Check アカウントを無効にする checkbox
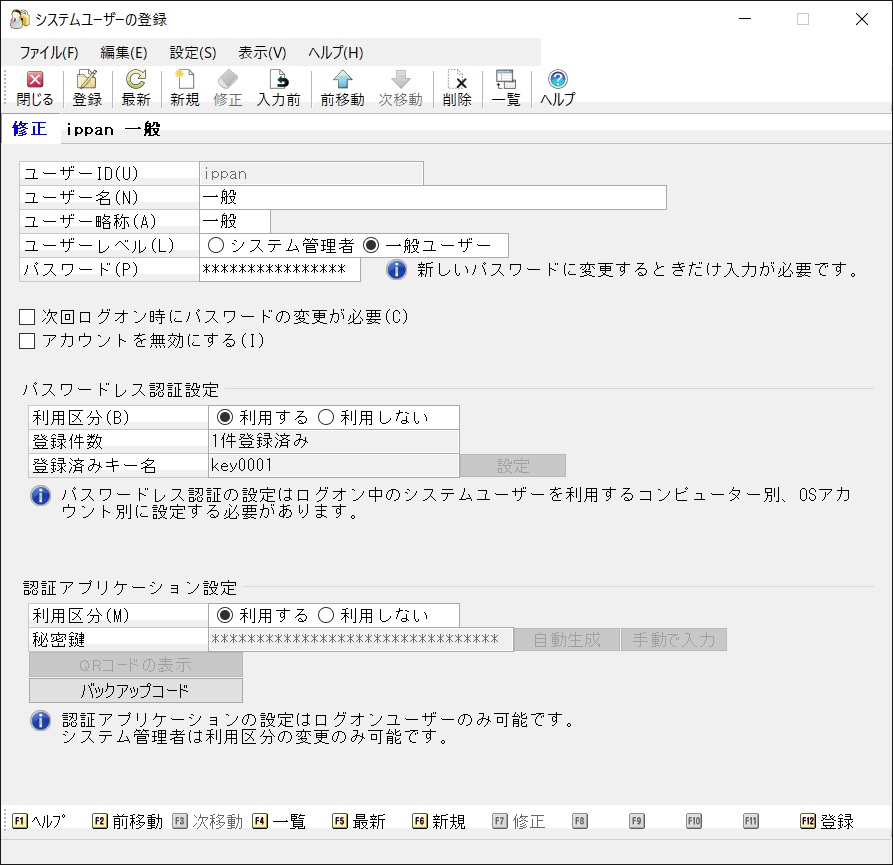894x865 pixels. pos(27,341)
